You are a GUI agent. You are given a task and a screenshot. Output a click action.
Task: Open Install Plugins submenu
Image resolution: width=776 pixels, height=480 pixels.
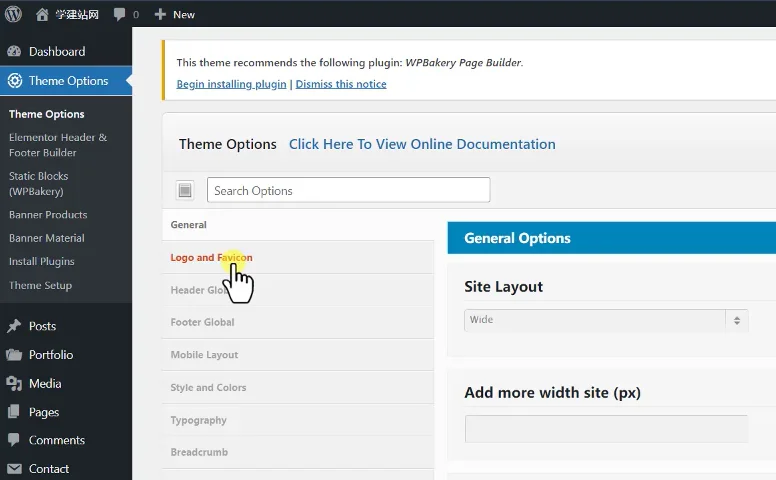tap(42, 261)
